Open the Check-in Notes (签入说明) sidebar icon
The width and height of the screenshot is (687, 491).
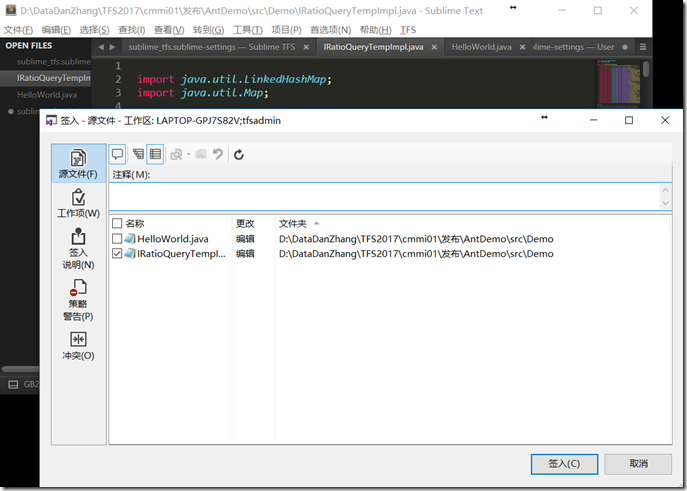tap(78, 248)
